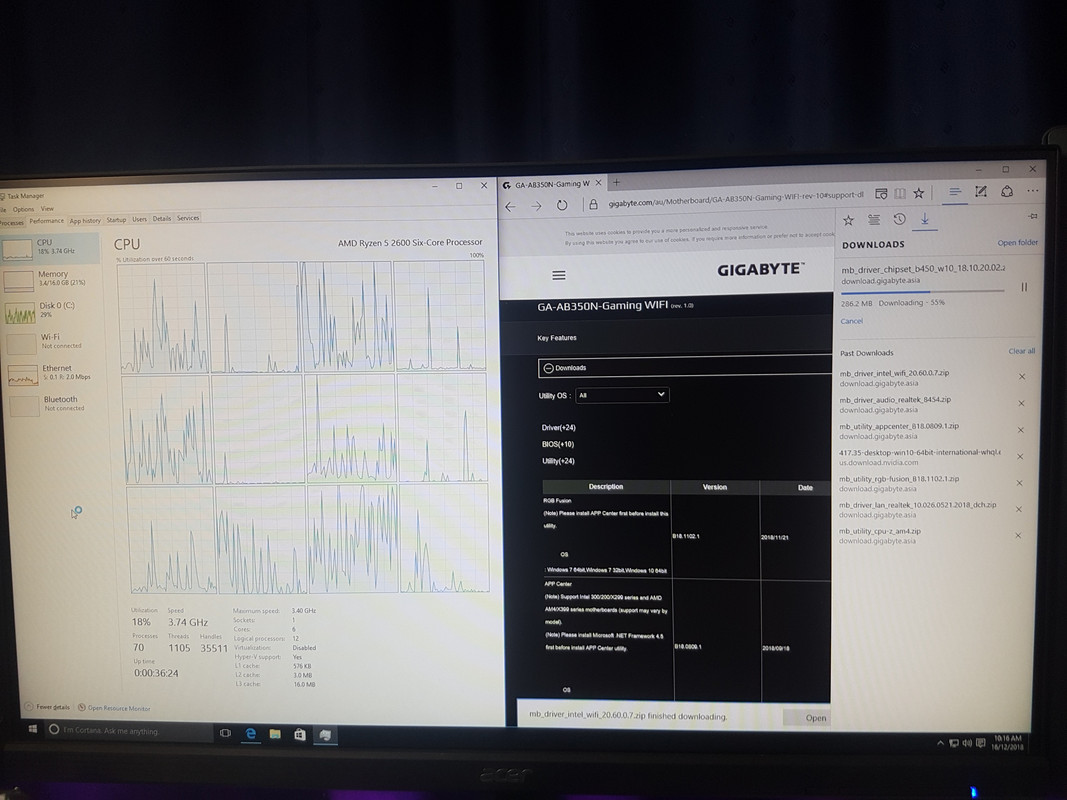The image size is (1067, 800).
Task: Remove mb_utility_rgb-fusion_B18.1102.1.zip from list
Action: click(1019, 482)
